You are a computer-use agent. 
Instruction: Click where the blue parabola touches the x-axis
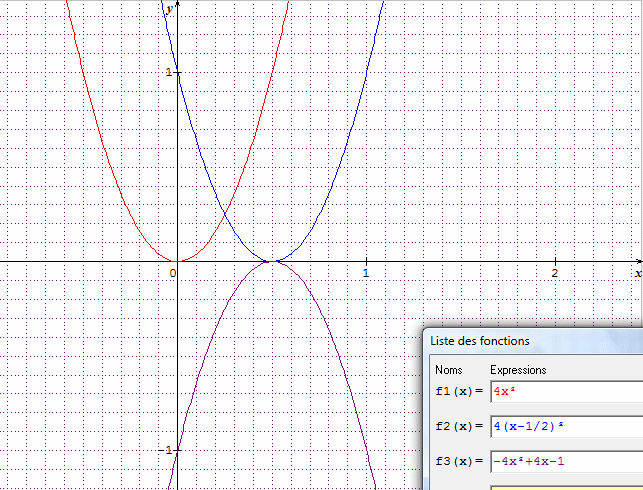point(271,262)
